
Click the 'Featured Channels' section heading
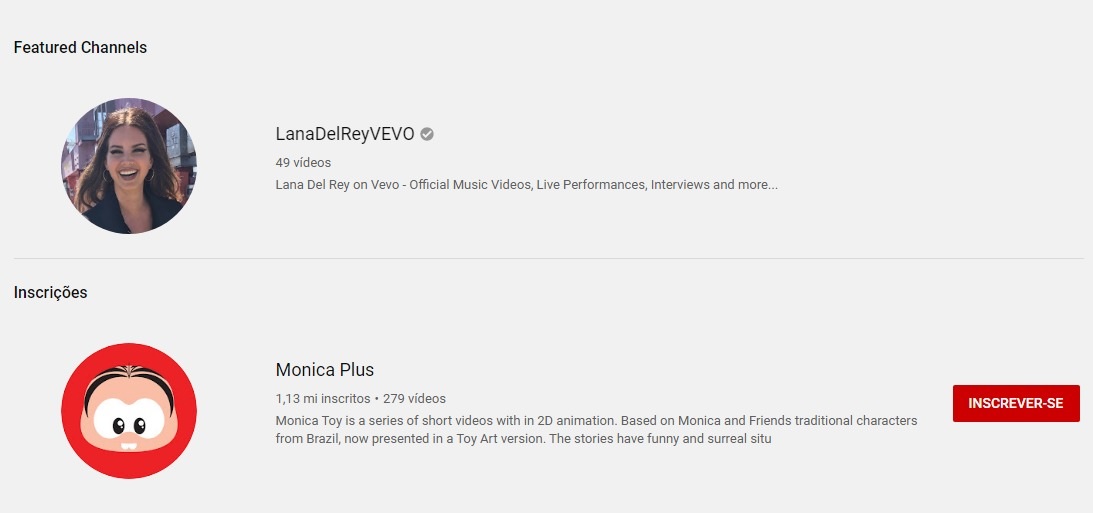pos(80,47)
